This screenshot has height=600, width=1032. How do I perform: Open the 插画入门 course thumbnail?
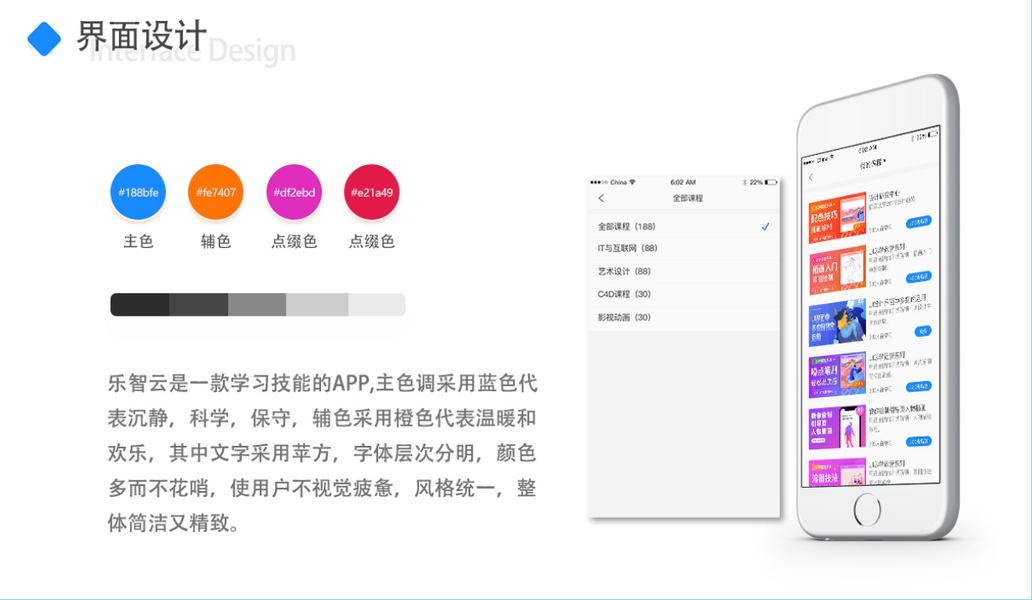pos(837,270)
